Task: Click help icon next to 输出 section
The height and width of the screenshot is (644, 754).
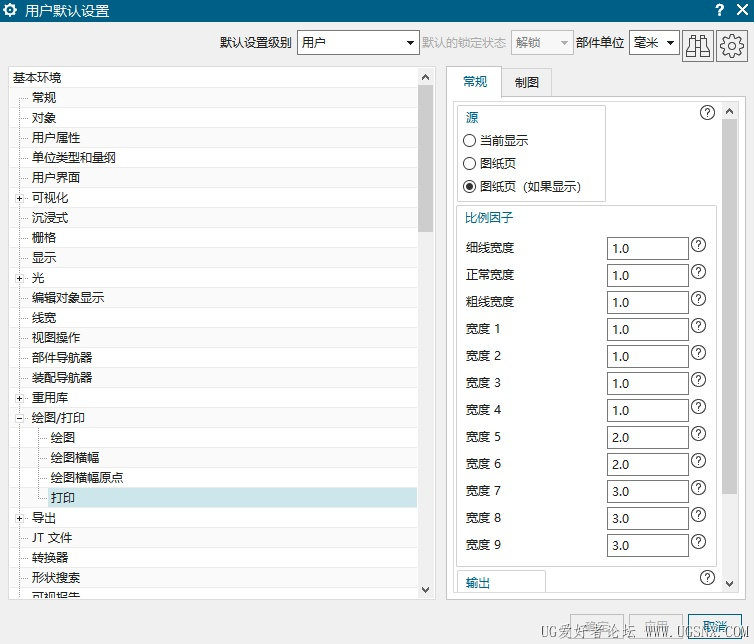Action: point(708,578)
